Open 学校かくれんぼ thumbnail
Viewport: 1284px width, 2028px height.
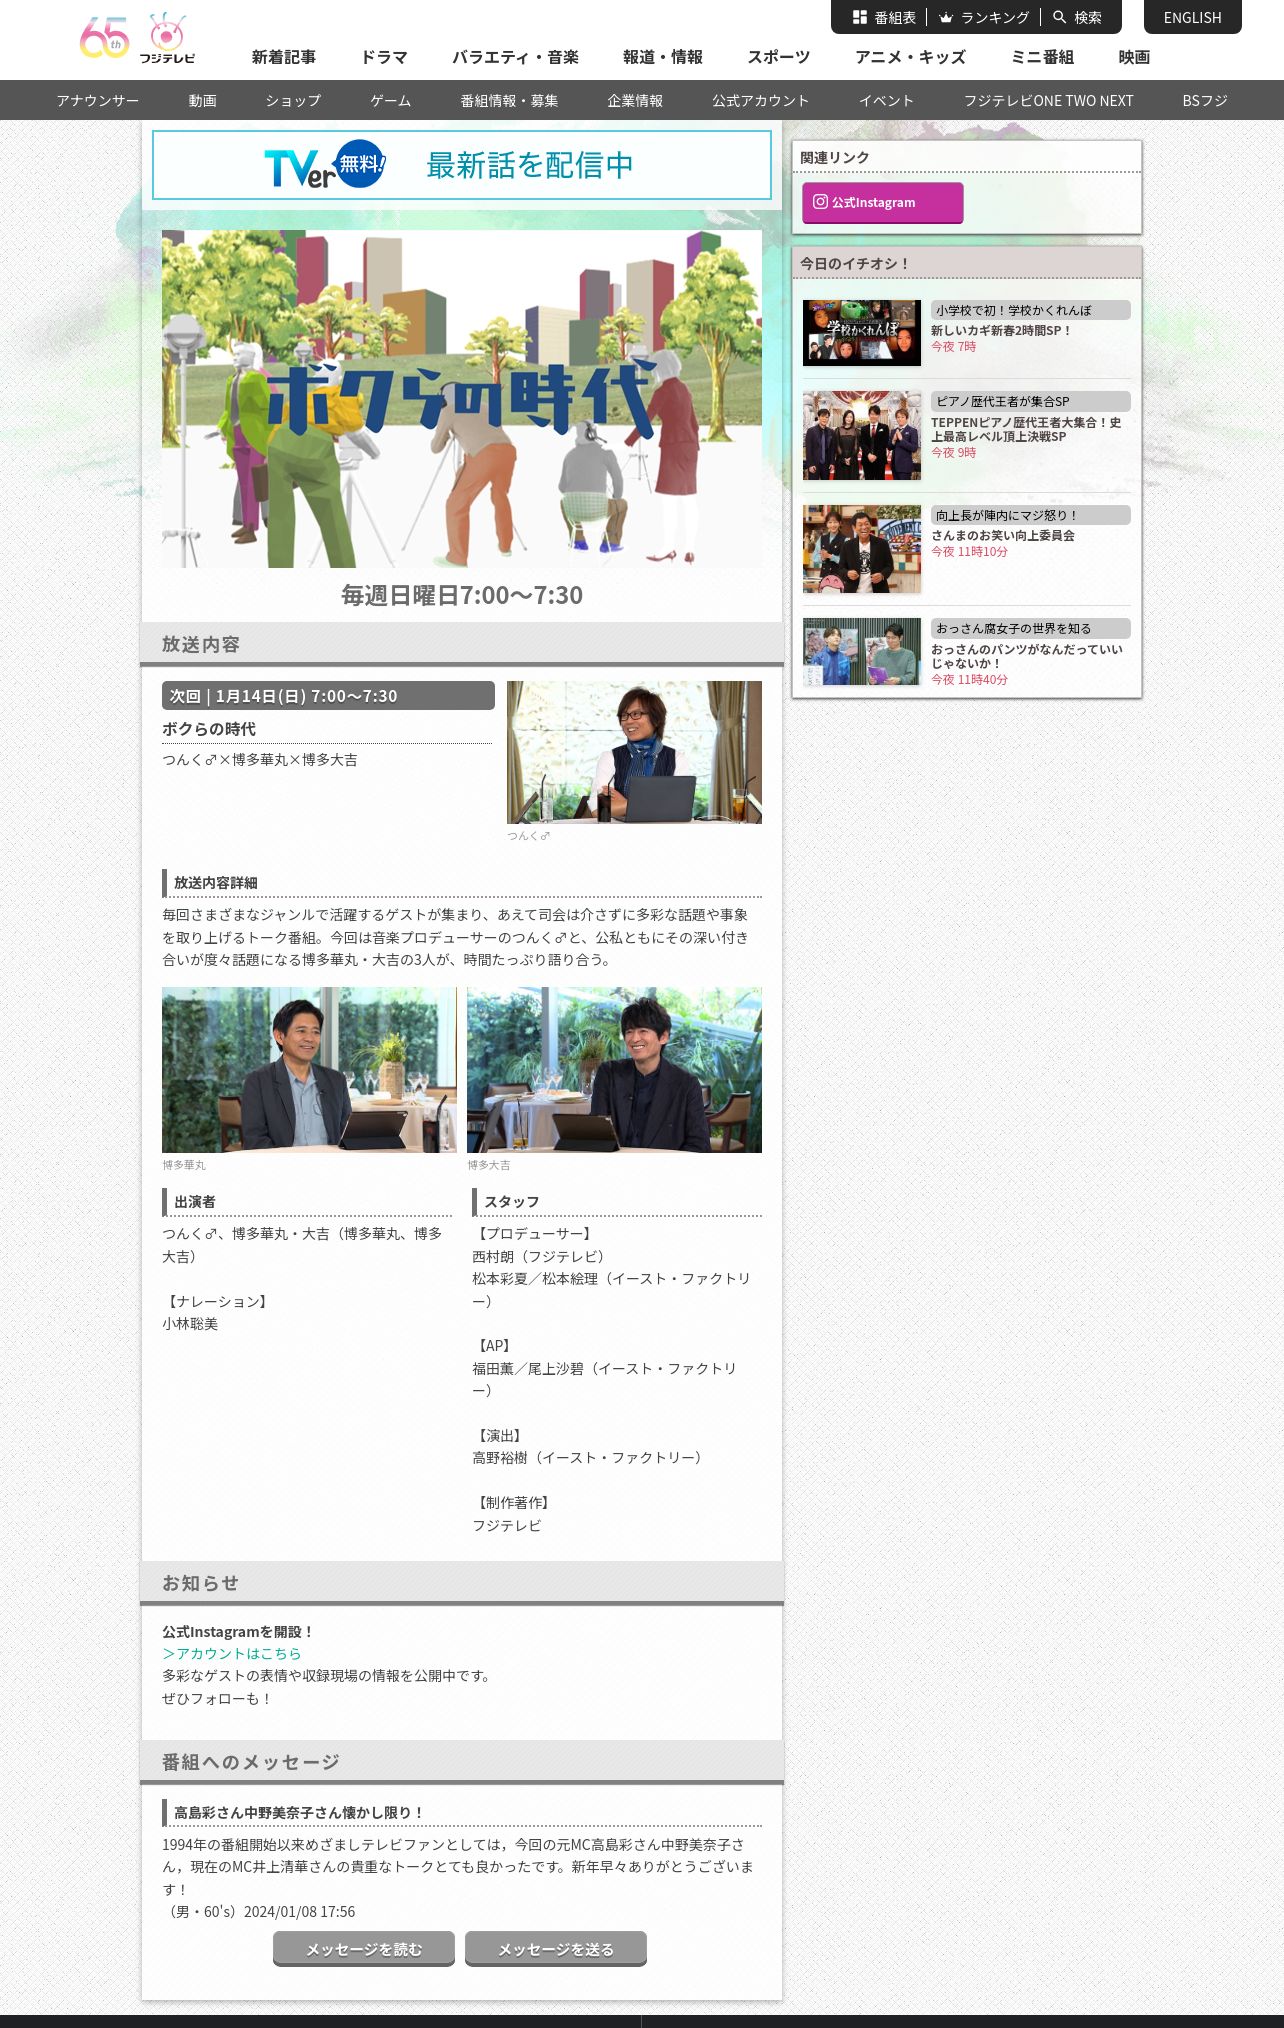tap(862, 333)
